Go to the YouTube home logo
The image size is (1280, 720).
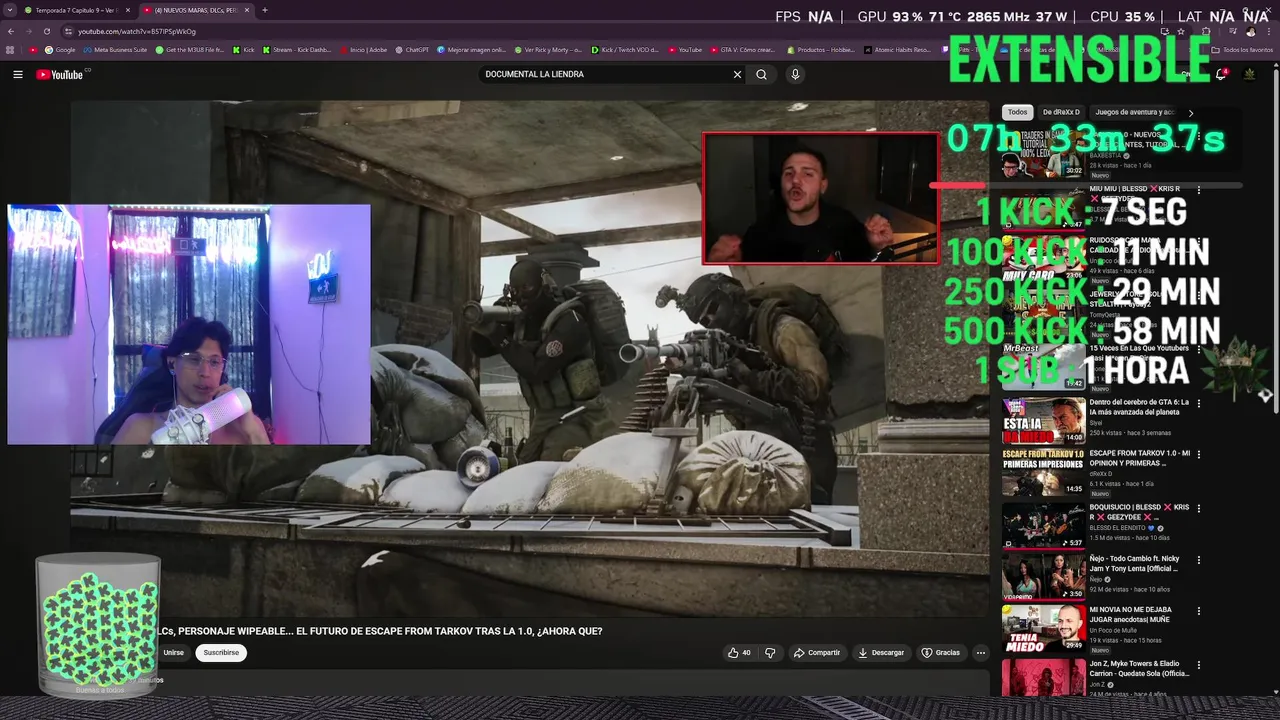point(60,74)
